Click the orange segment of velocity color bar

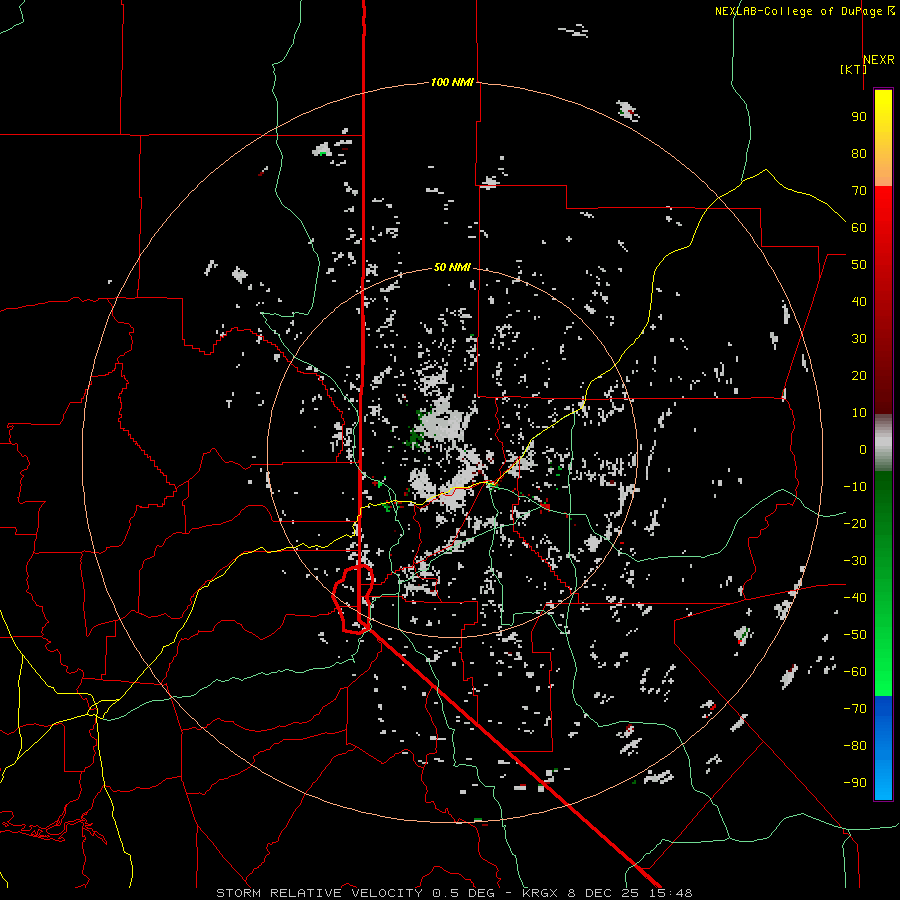pyautogui.click(x=883, y=170)
